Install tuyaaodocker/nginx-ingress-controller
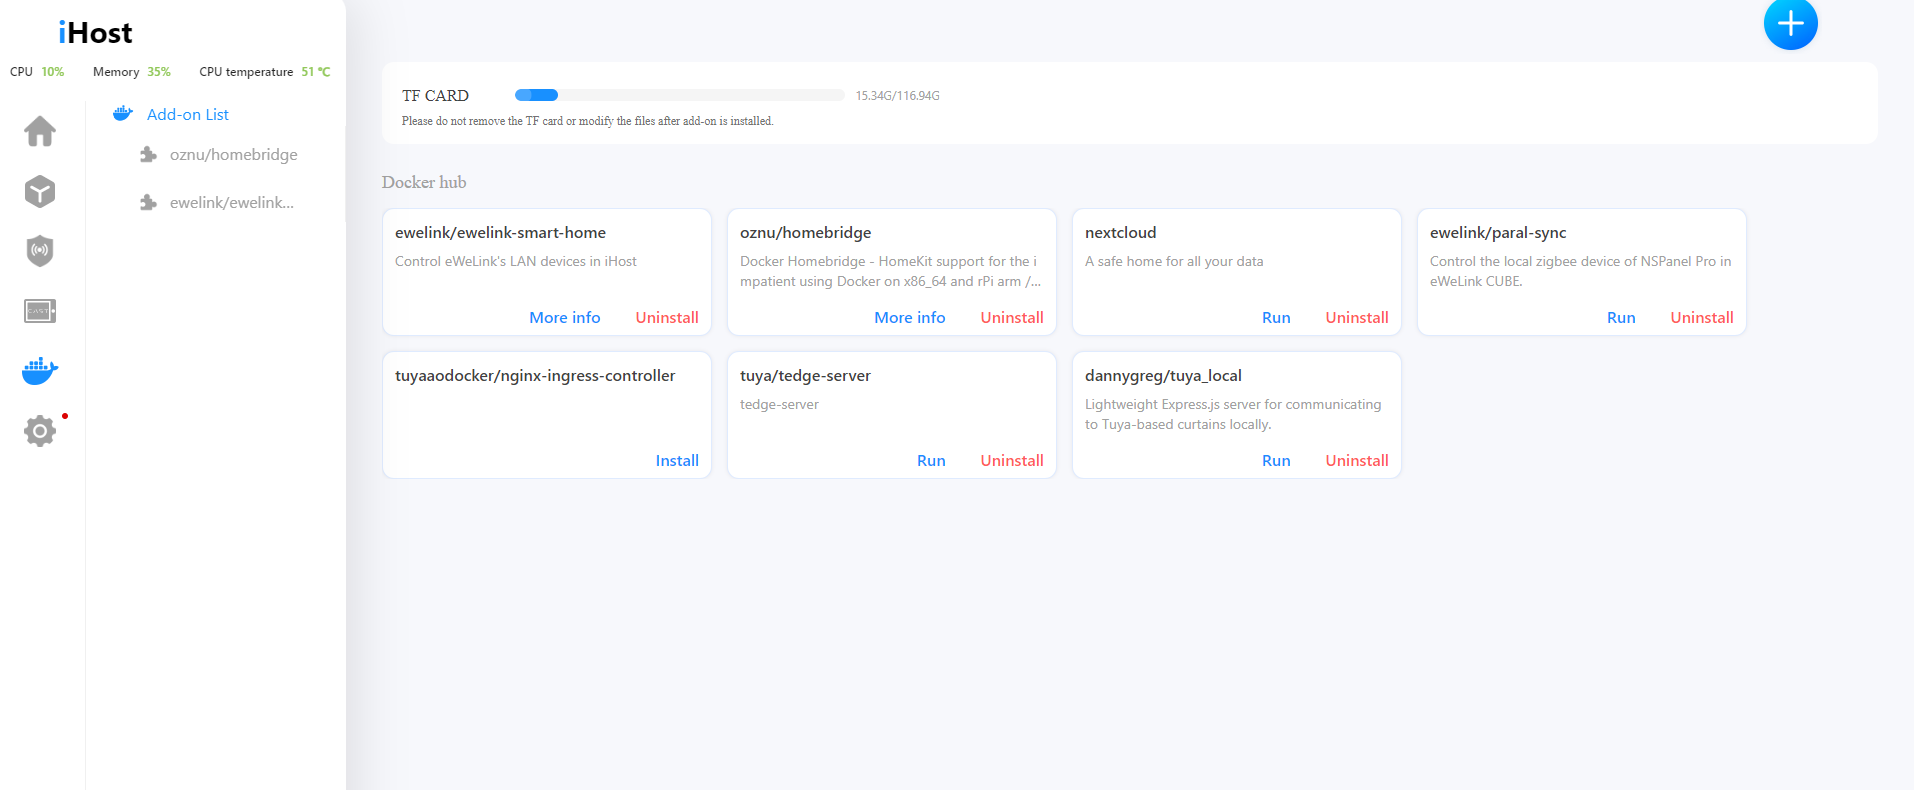Viewport: 1914px width, 790px height. click(677, 460)
